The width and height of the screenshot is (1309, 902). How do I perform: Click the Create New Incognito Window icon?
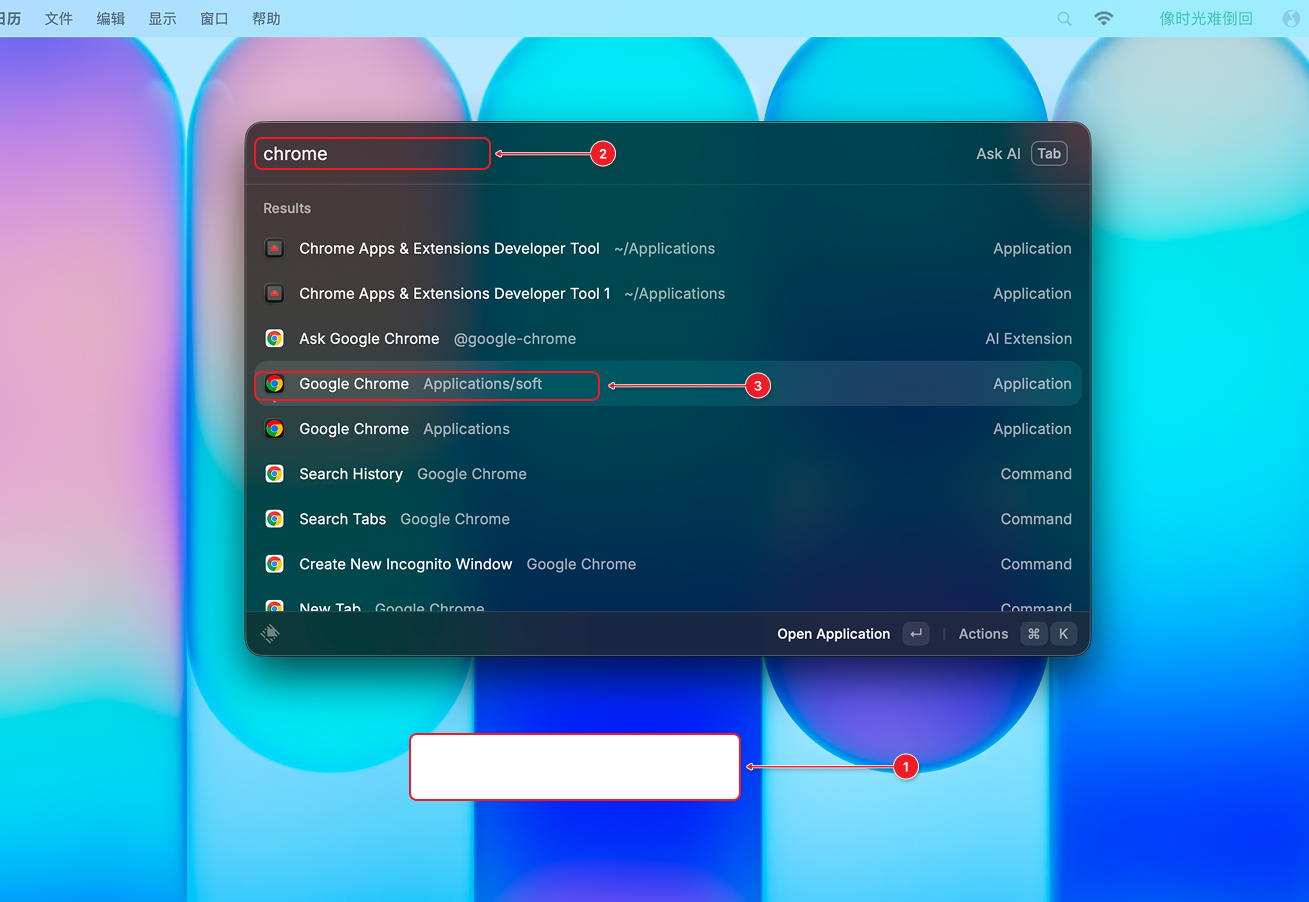[274, 563]
